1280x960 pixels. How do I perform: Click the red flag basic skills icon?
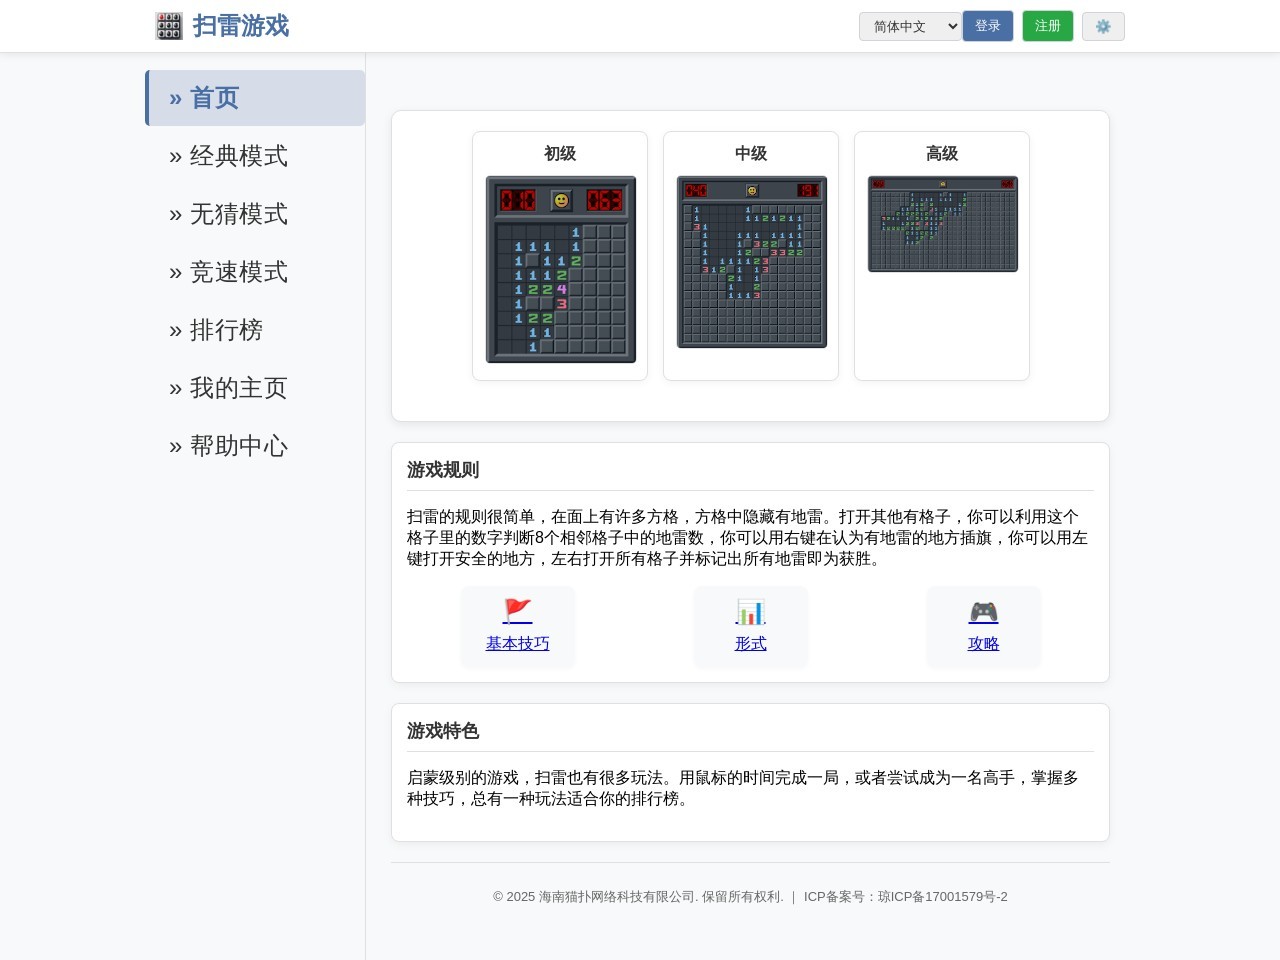pos(517,611)
